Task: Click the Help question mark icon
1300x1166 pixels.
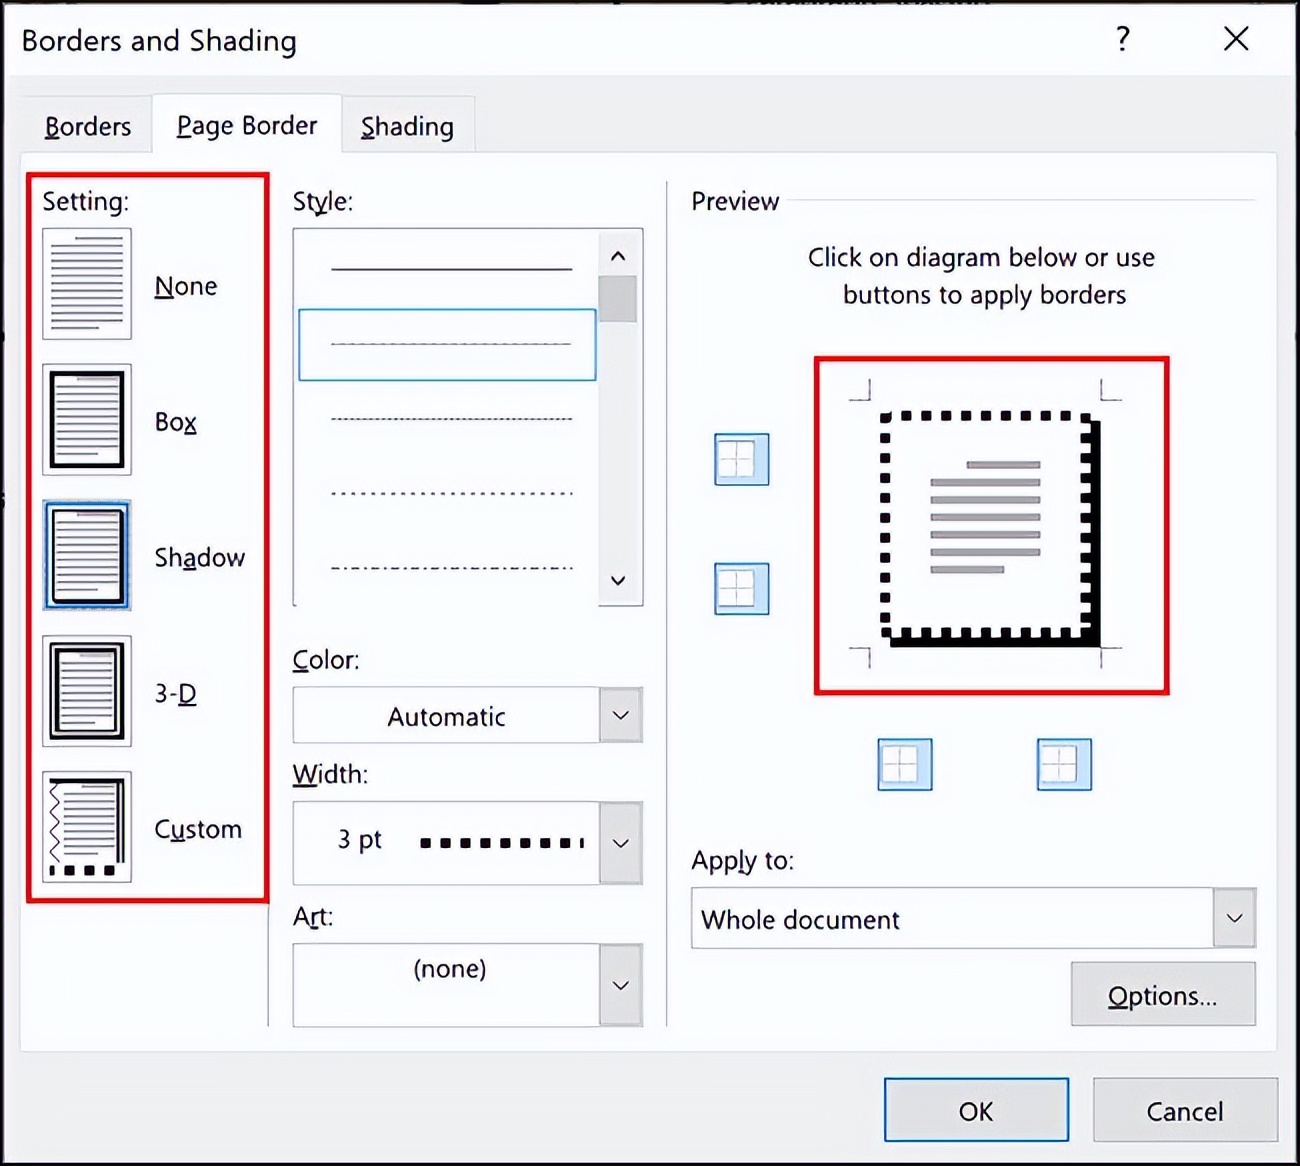Action: (1122, 40)
